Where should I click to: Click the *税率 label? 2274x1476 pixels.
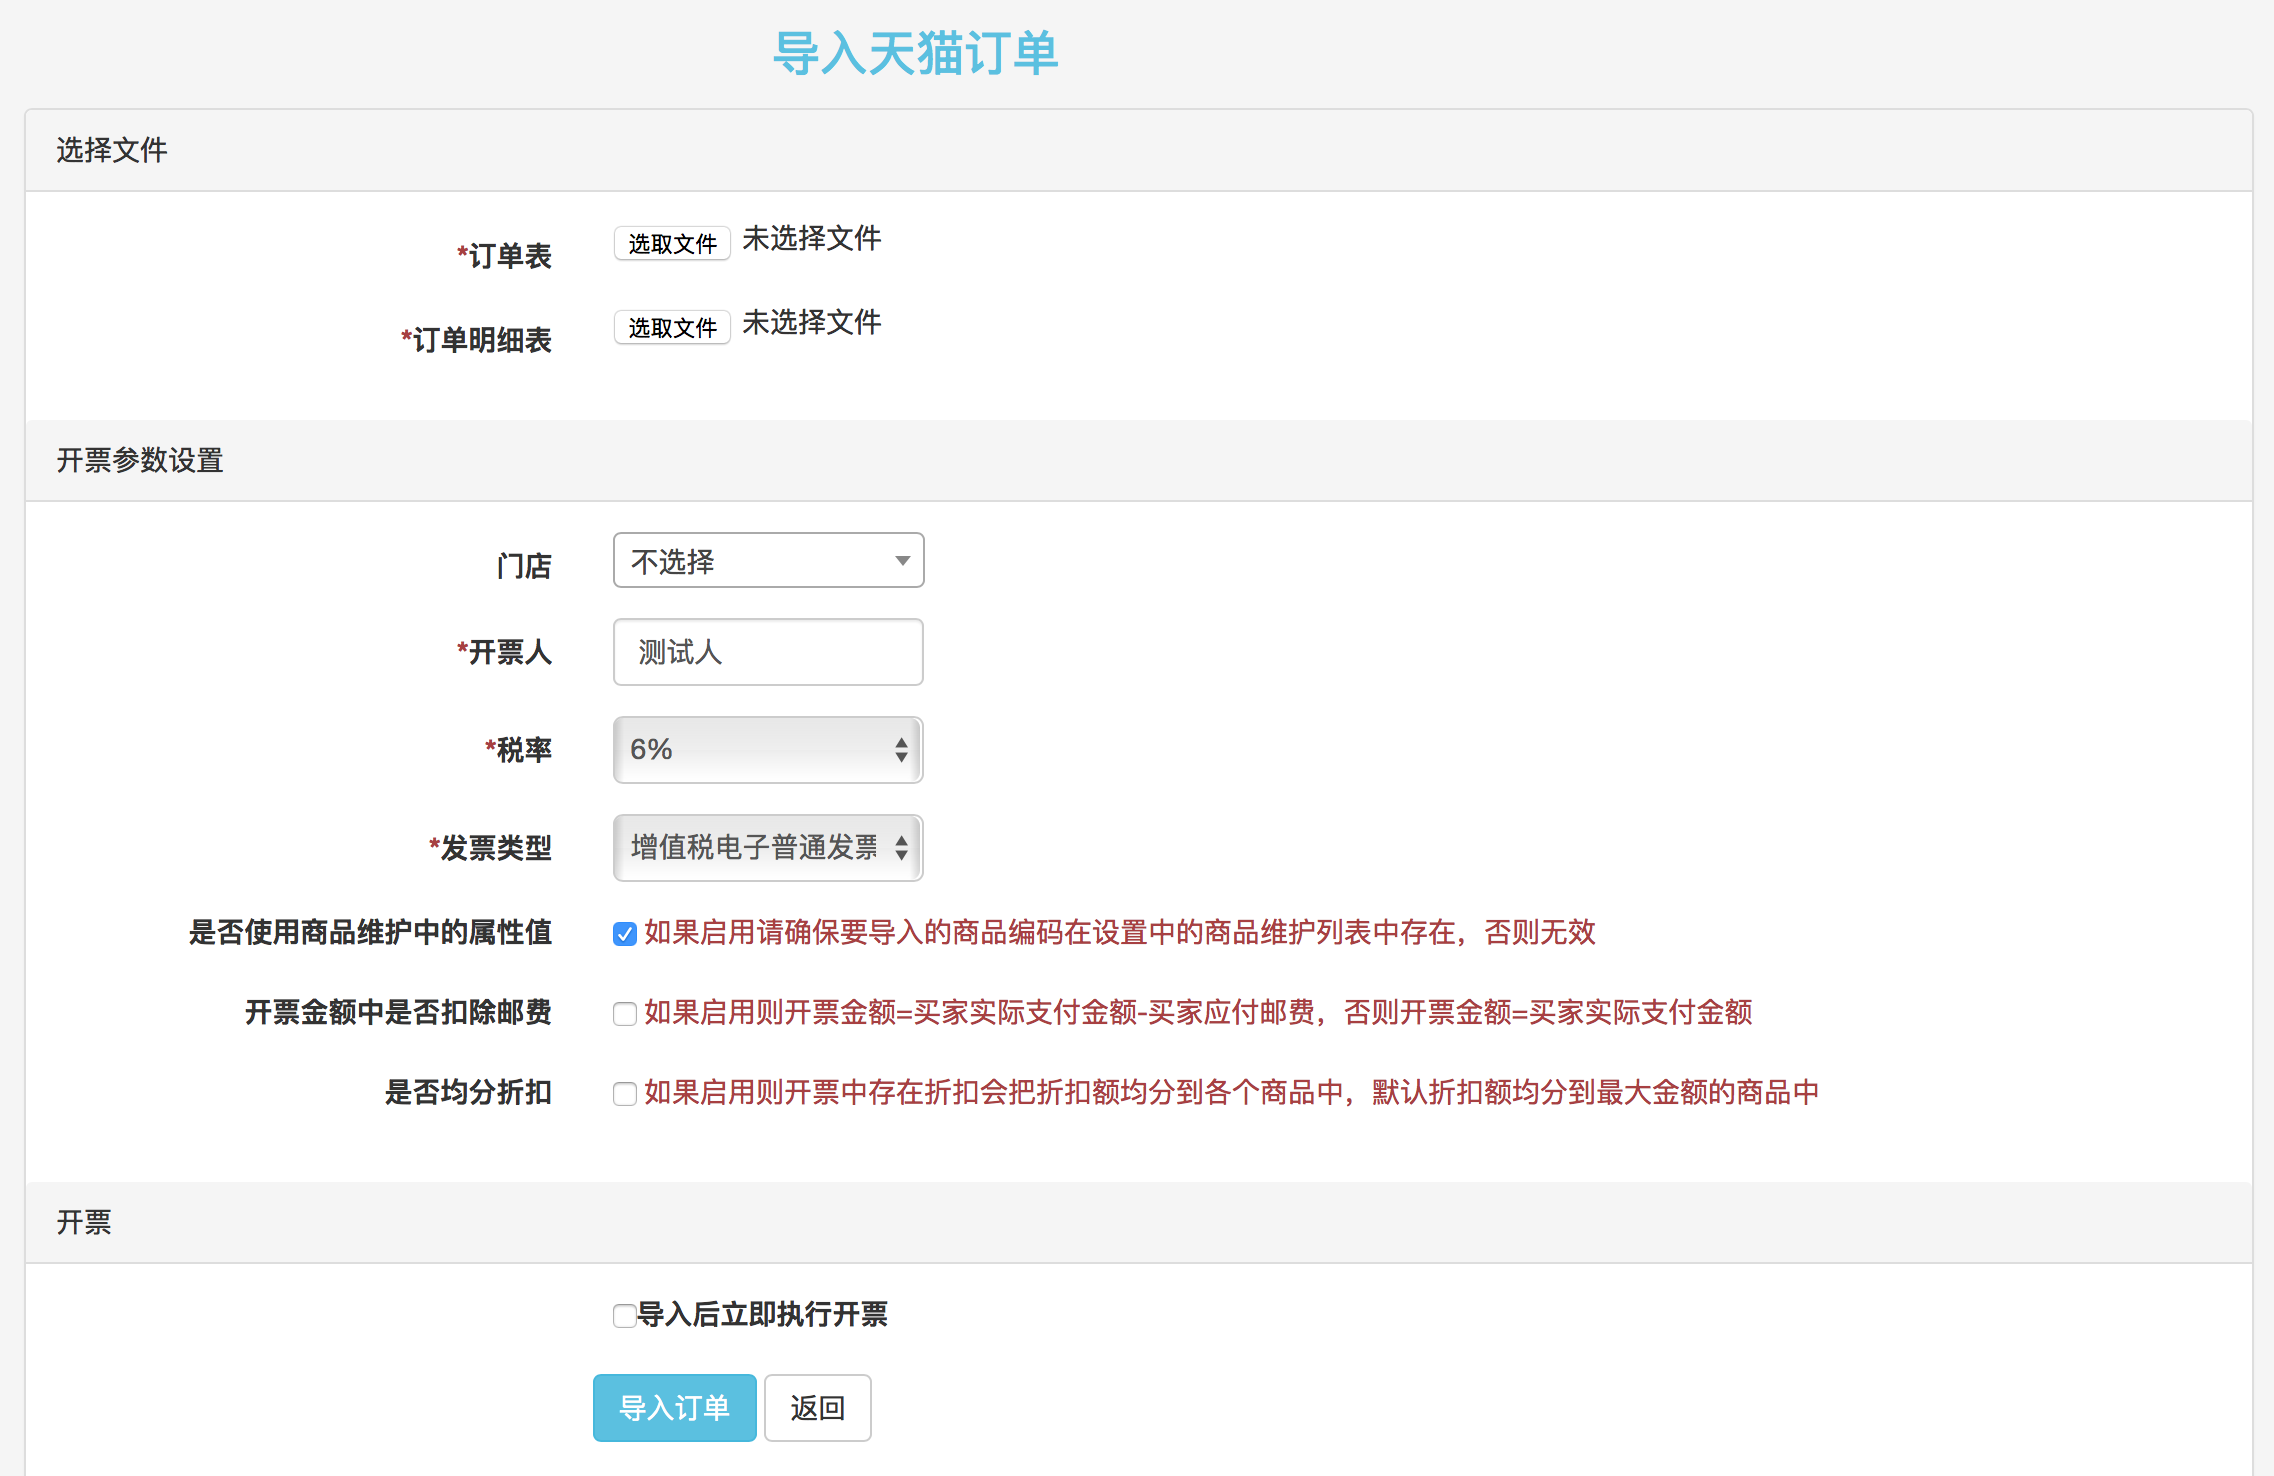click(518, 750)
